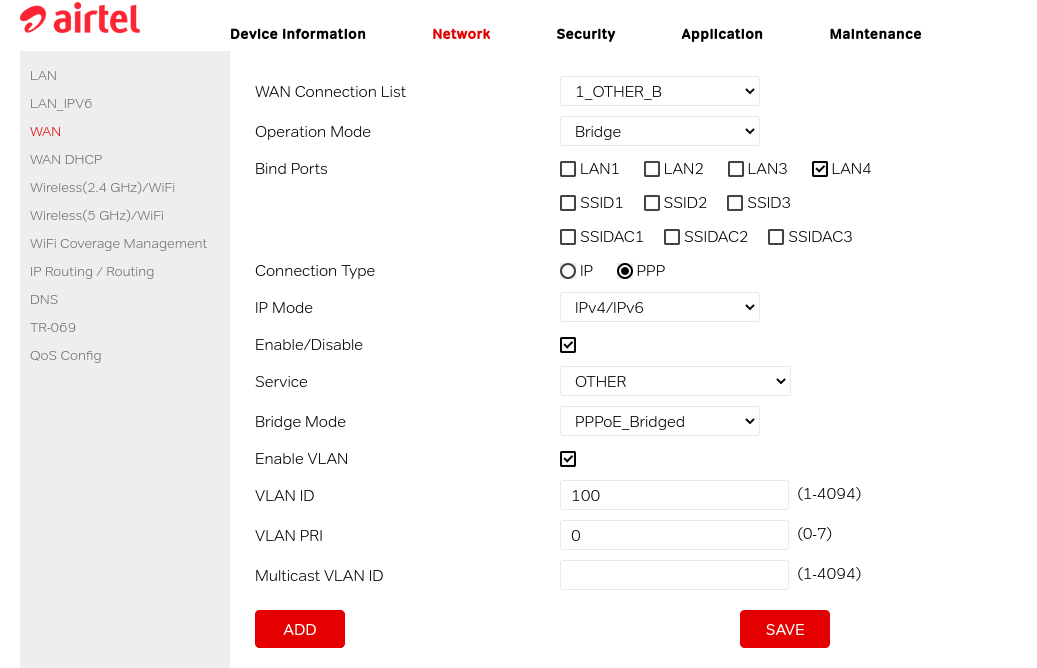Click the Airtel logo
1037x668 pixels.
click(x=80, y=19)
